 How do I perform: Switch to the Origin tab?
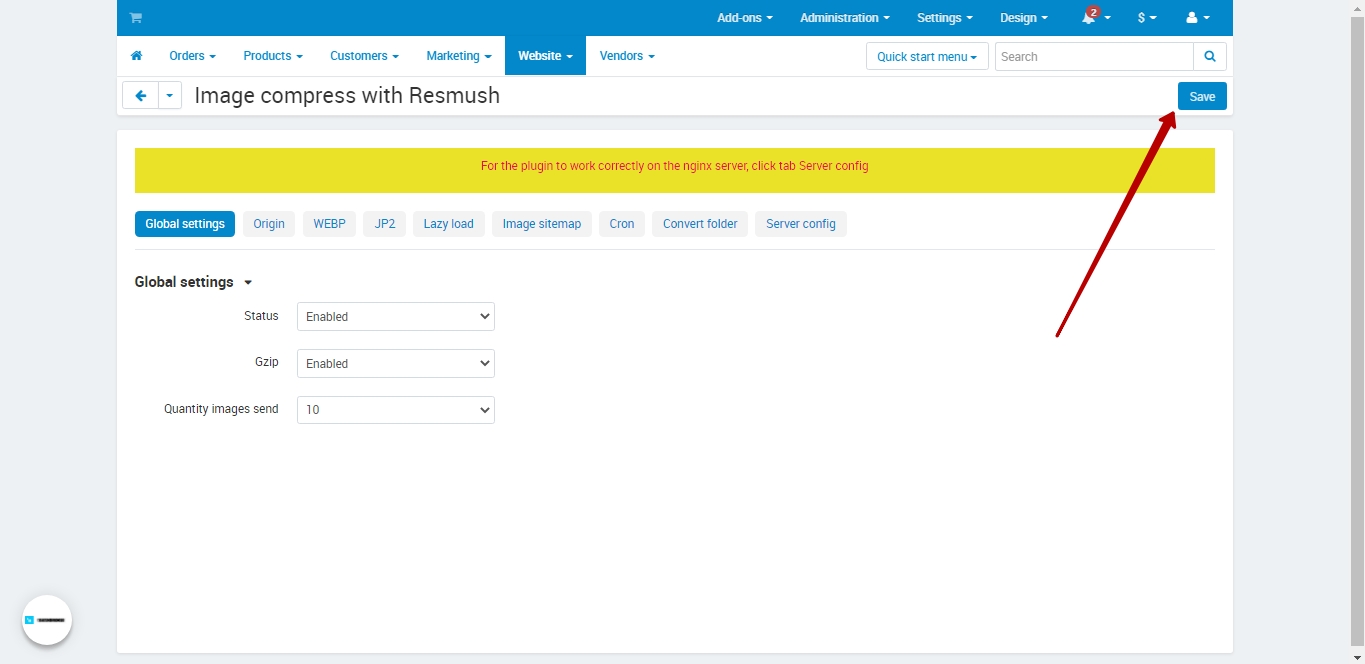(x=269, y=224)
